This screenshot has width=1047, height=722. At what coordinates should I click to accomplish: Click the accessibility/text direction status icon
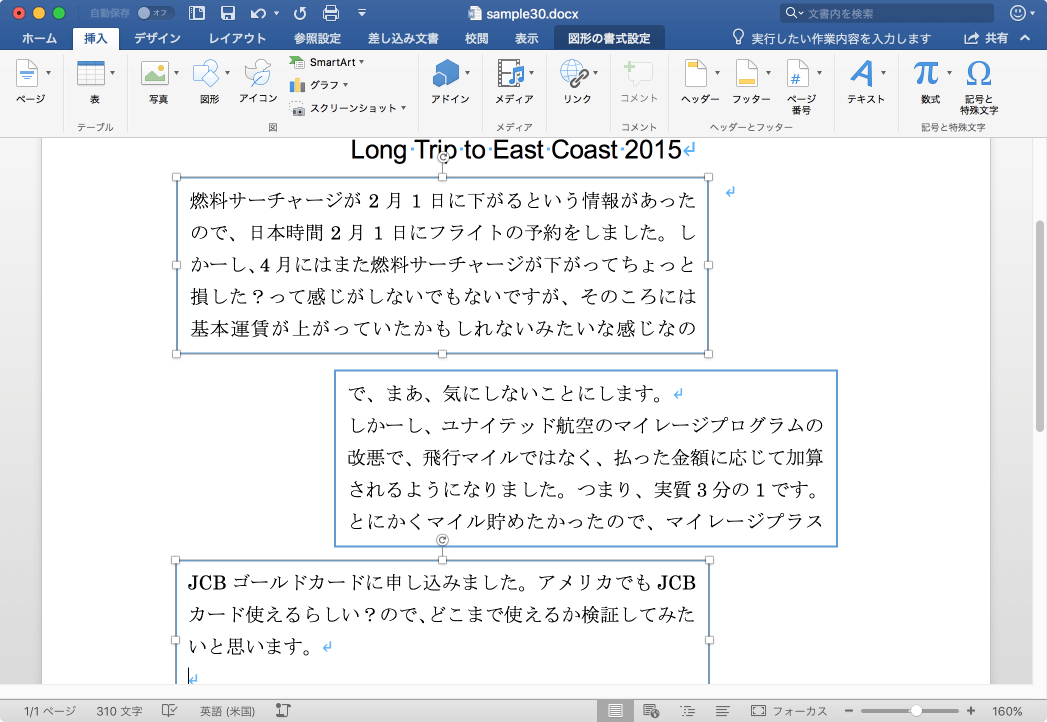click(x=283, y=711)
